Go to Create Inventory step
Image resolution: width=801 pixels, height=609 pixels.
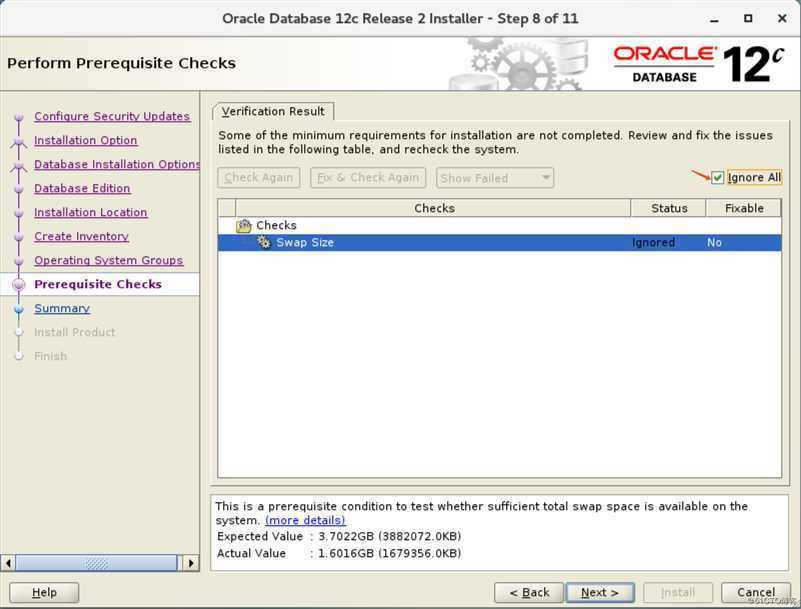[x=81, y=237]
